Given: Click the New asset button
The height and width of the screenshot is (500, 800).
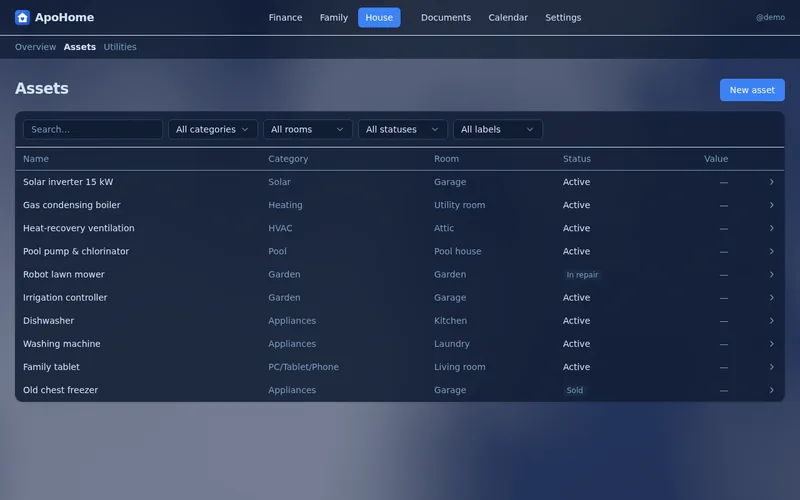Looking at the screenshot, I should point(752,90).
